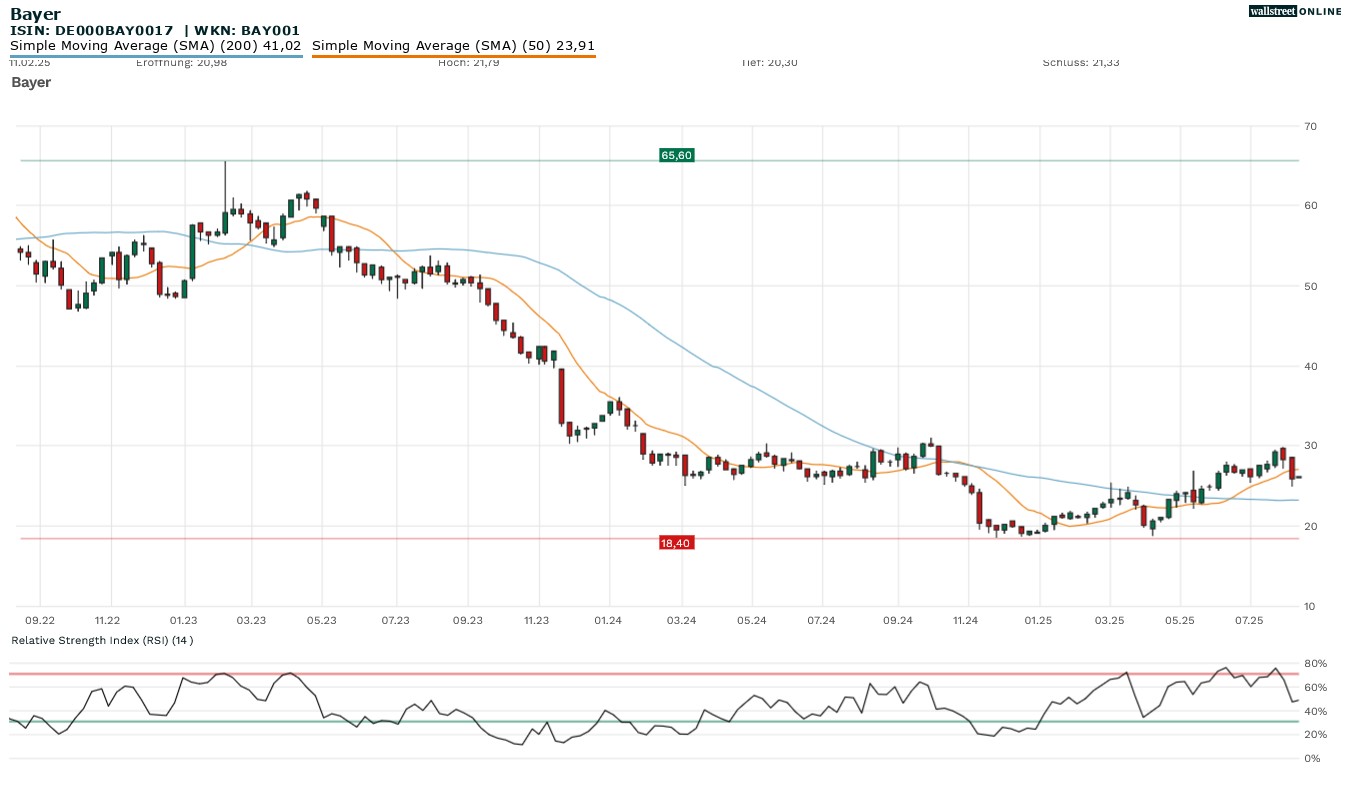Click the RSI axis label 60%
The image size is (1349, 786).
pos(1314,688)
